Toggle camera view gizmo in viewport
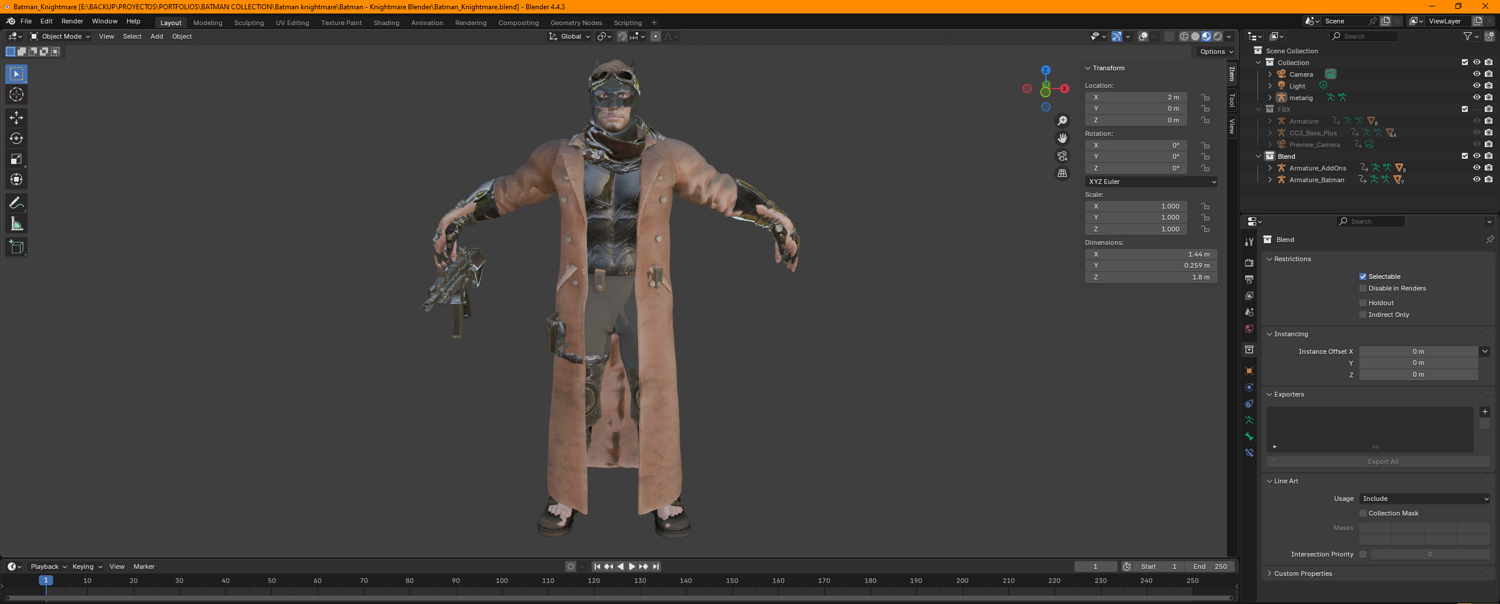The width and height of the screenshot is (1500, 604). tap(1062, 156)
